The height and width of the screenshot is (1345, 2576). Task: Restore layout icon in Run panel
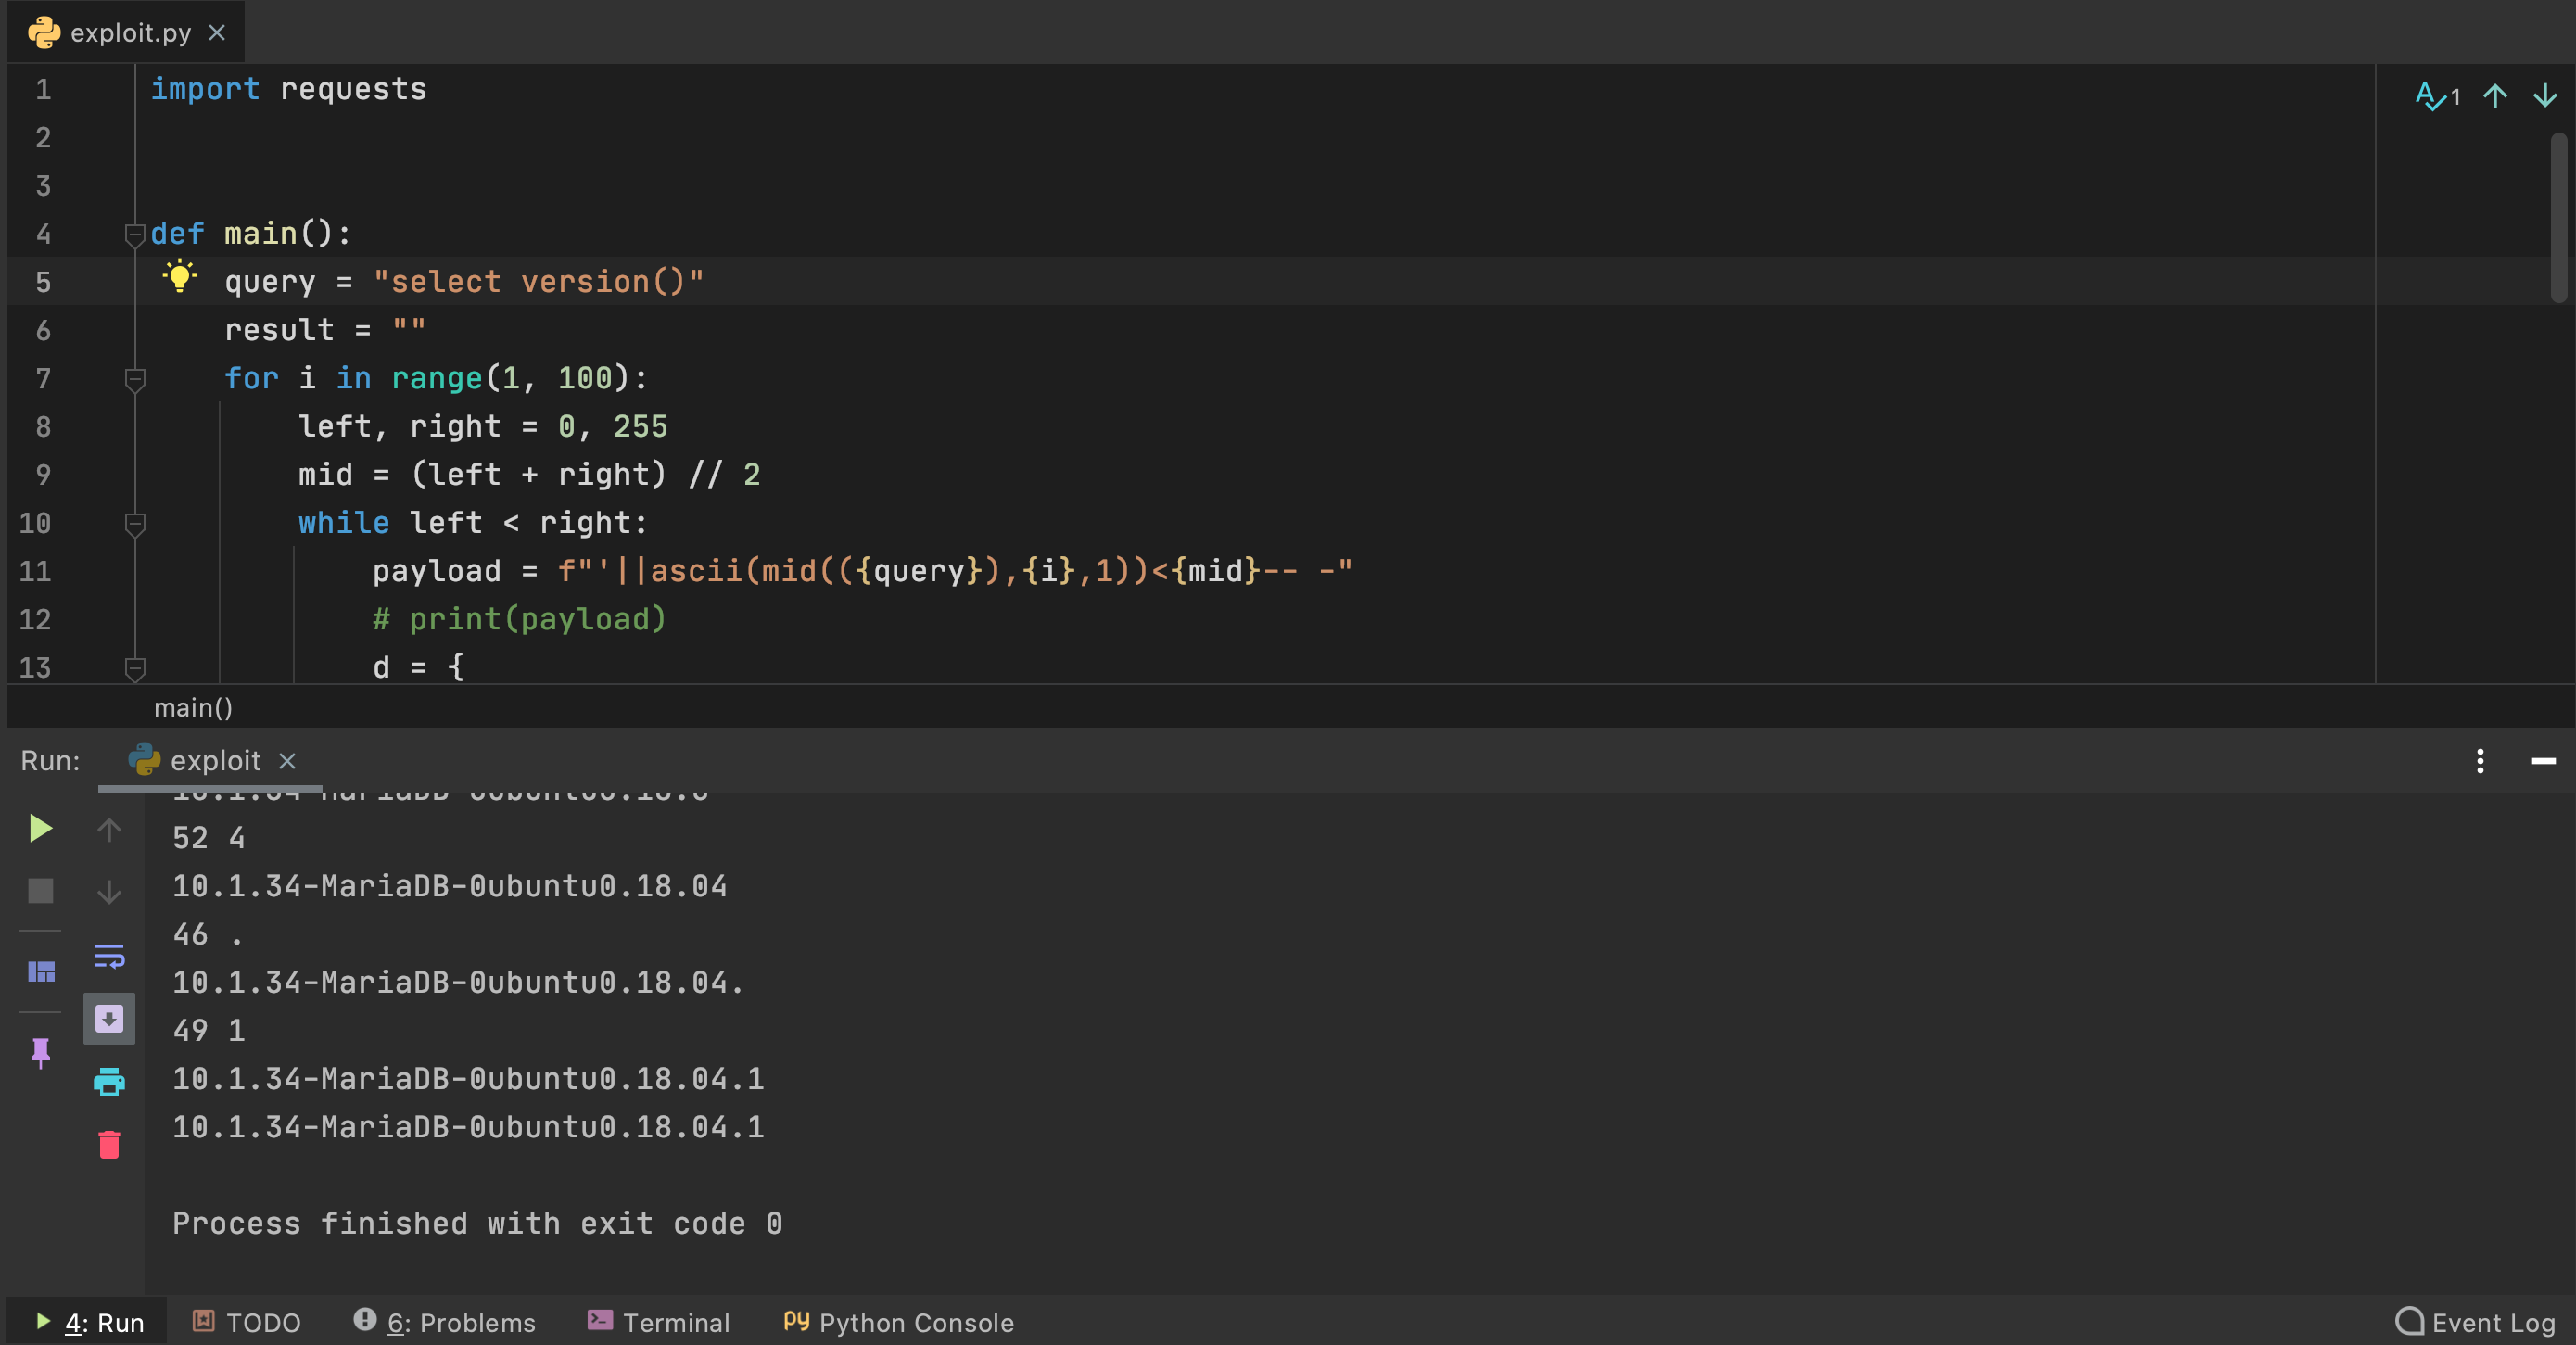[41, 971]
